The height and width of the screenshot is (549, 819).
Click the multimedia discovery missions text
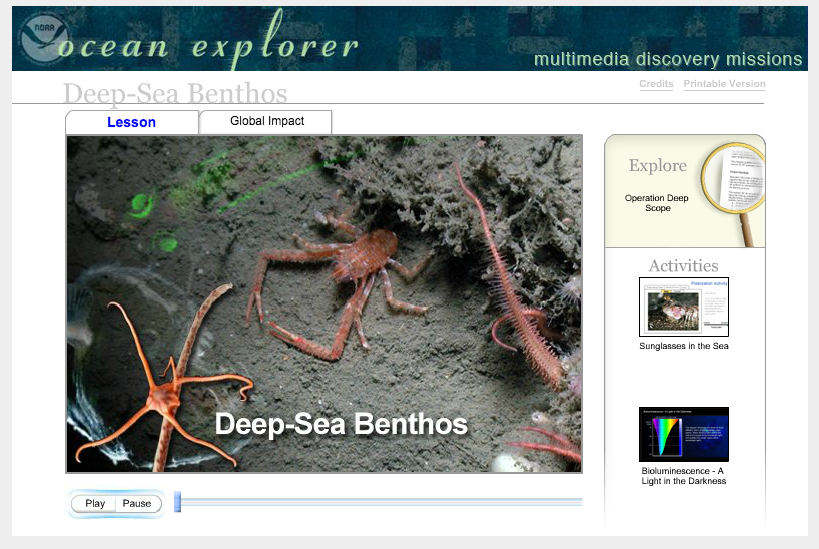(x=668, y=60)
